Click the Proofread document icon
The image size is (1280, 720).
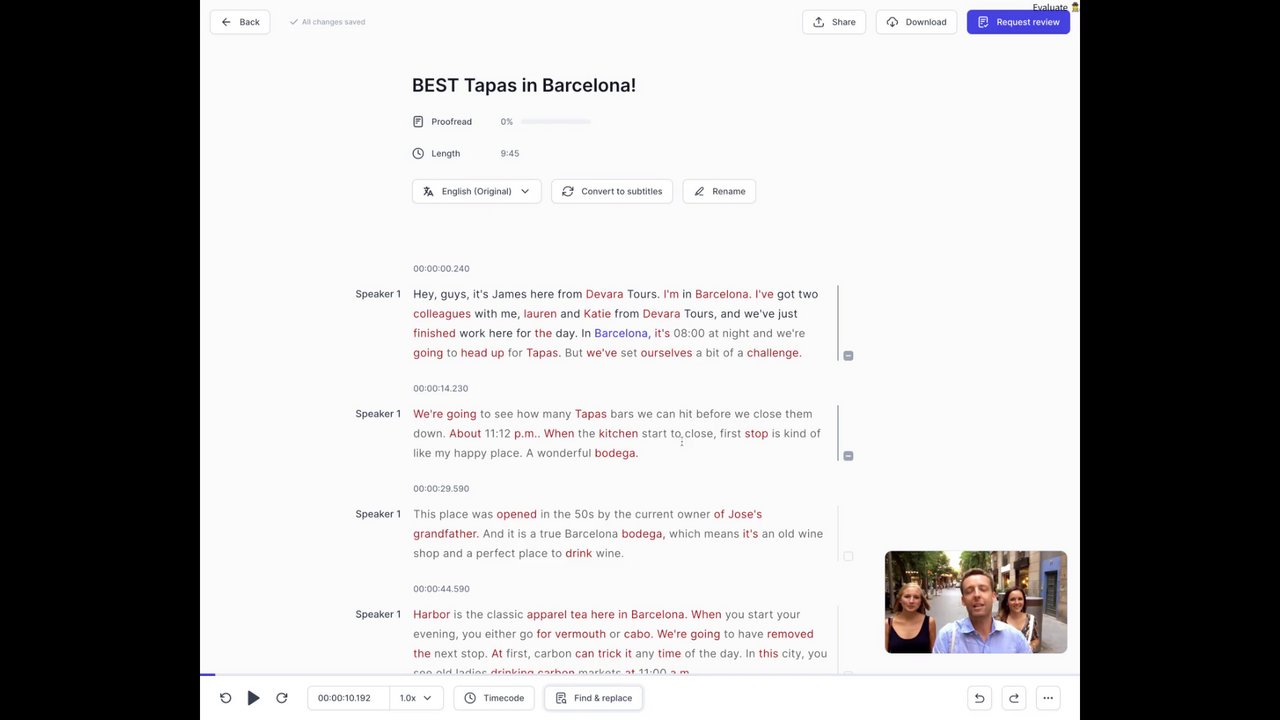[418, 122]
